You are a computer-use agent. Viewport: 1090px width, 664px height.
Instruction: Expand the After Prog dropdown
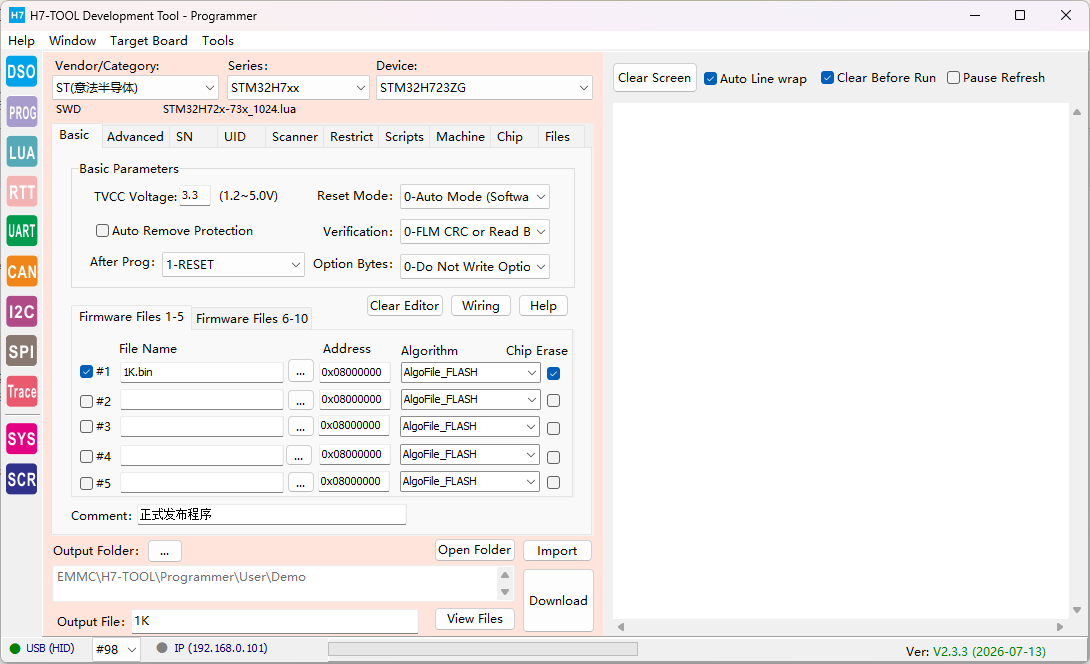tap(233, 264)
